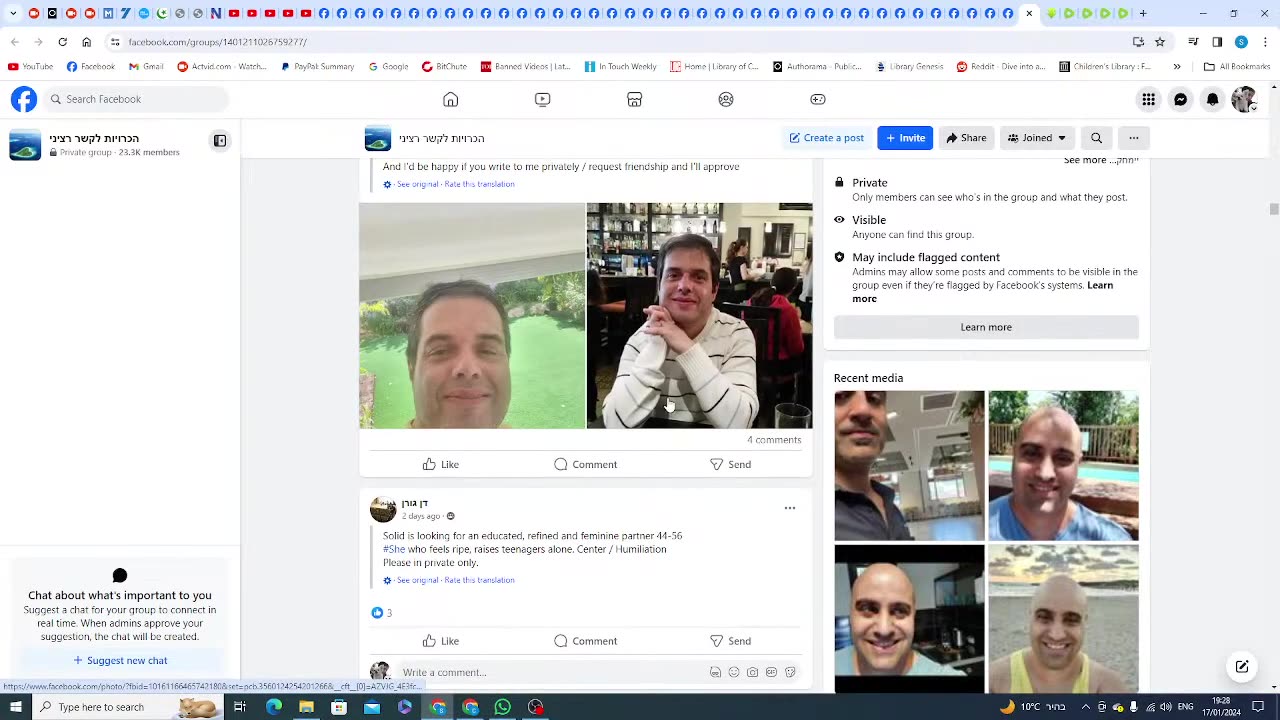Open the PayPal Summary bookmark
1280x720 pixels.
click(317, 67)
